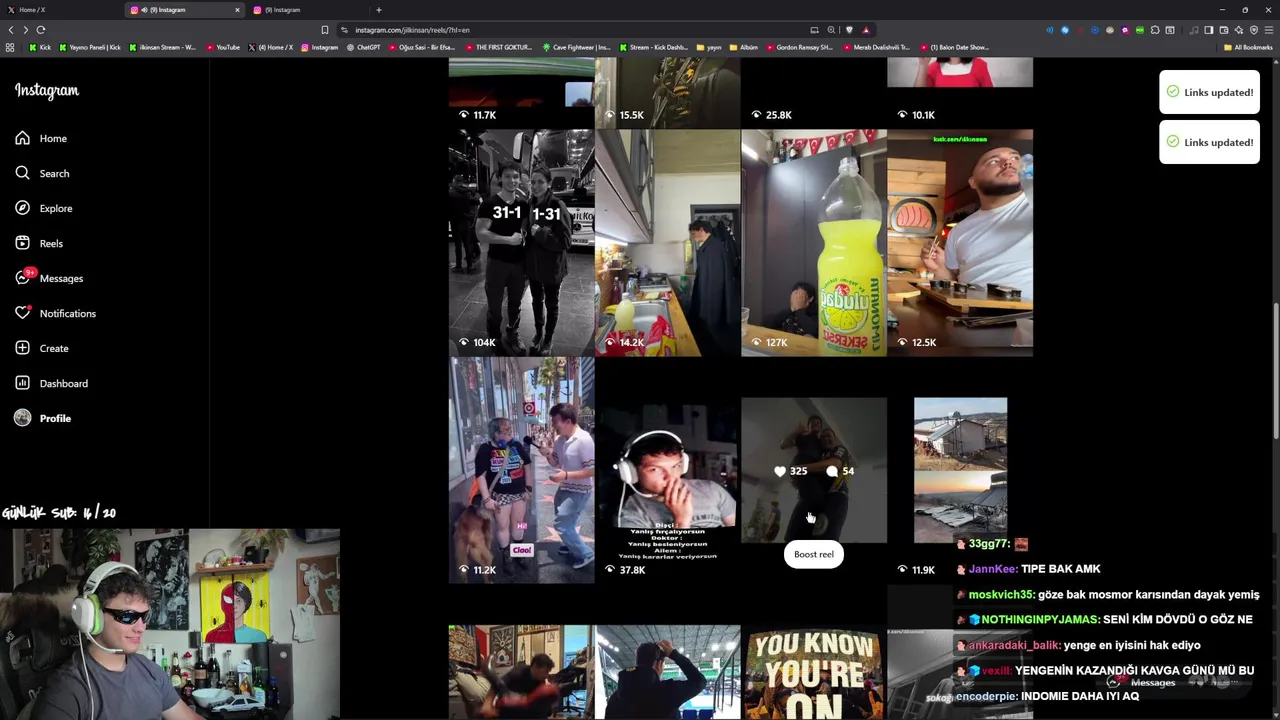Click Brave rewards triangle icon
1280x720 pixels.
(x=866, y=30)
